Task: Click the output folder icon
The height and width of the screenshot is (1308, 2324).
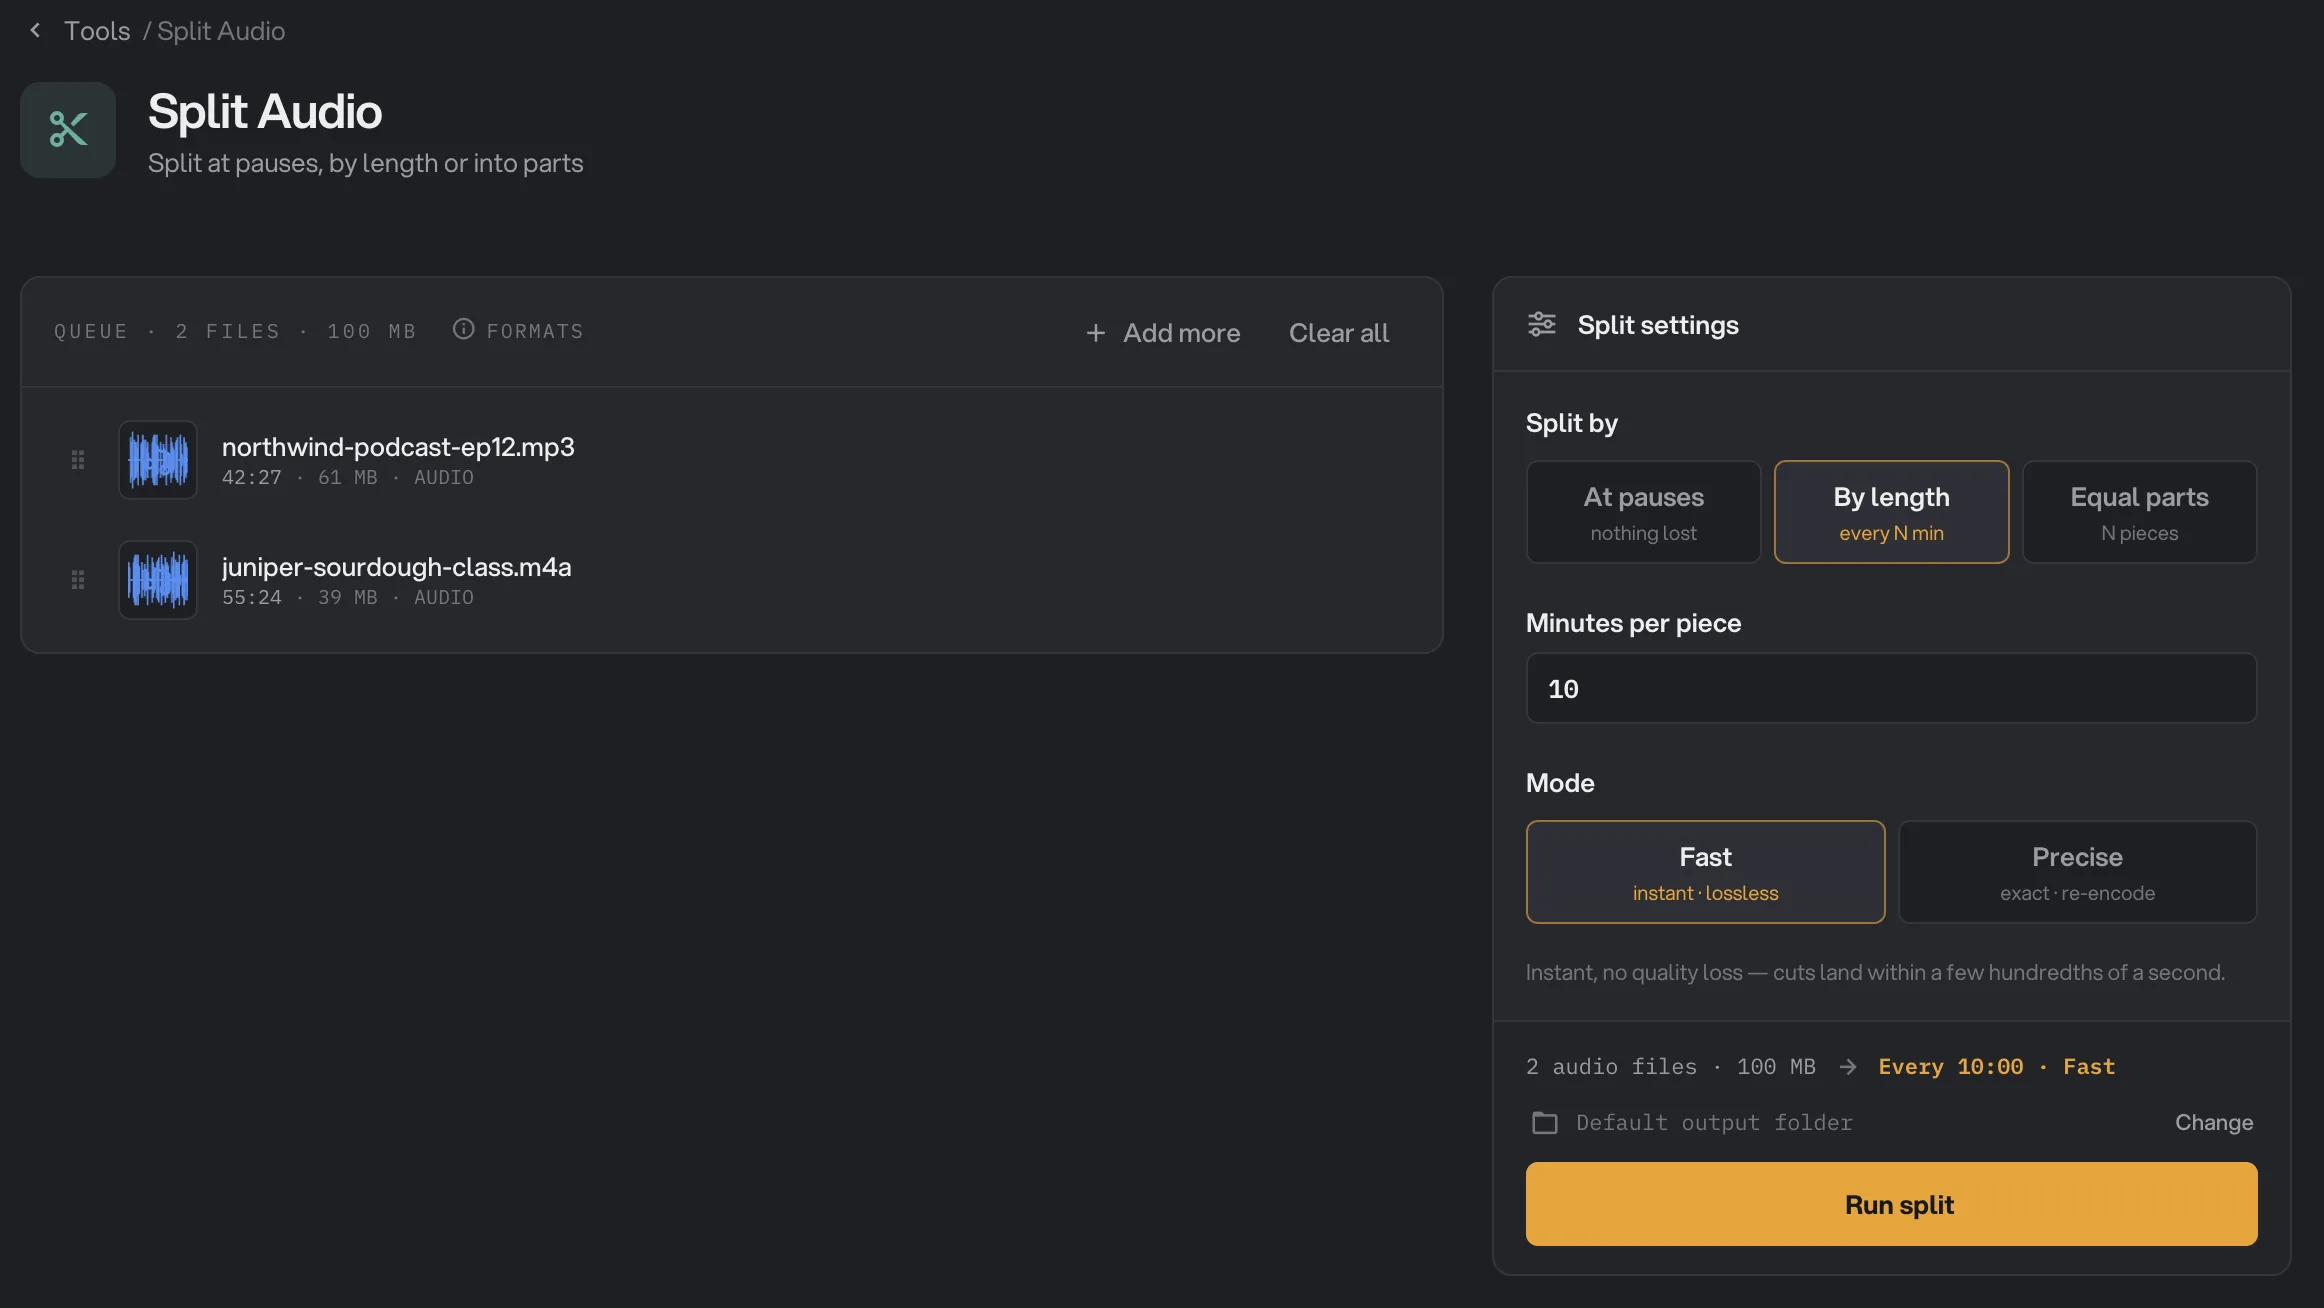Action: (x=1545, y=1123)
